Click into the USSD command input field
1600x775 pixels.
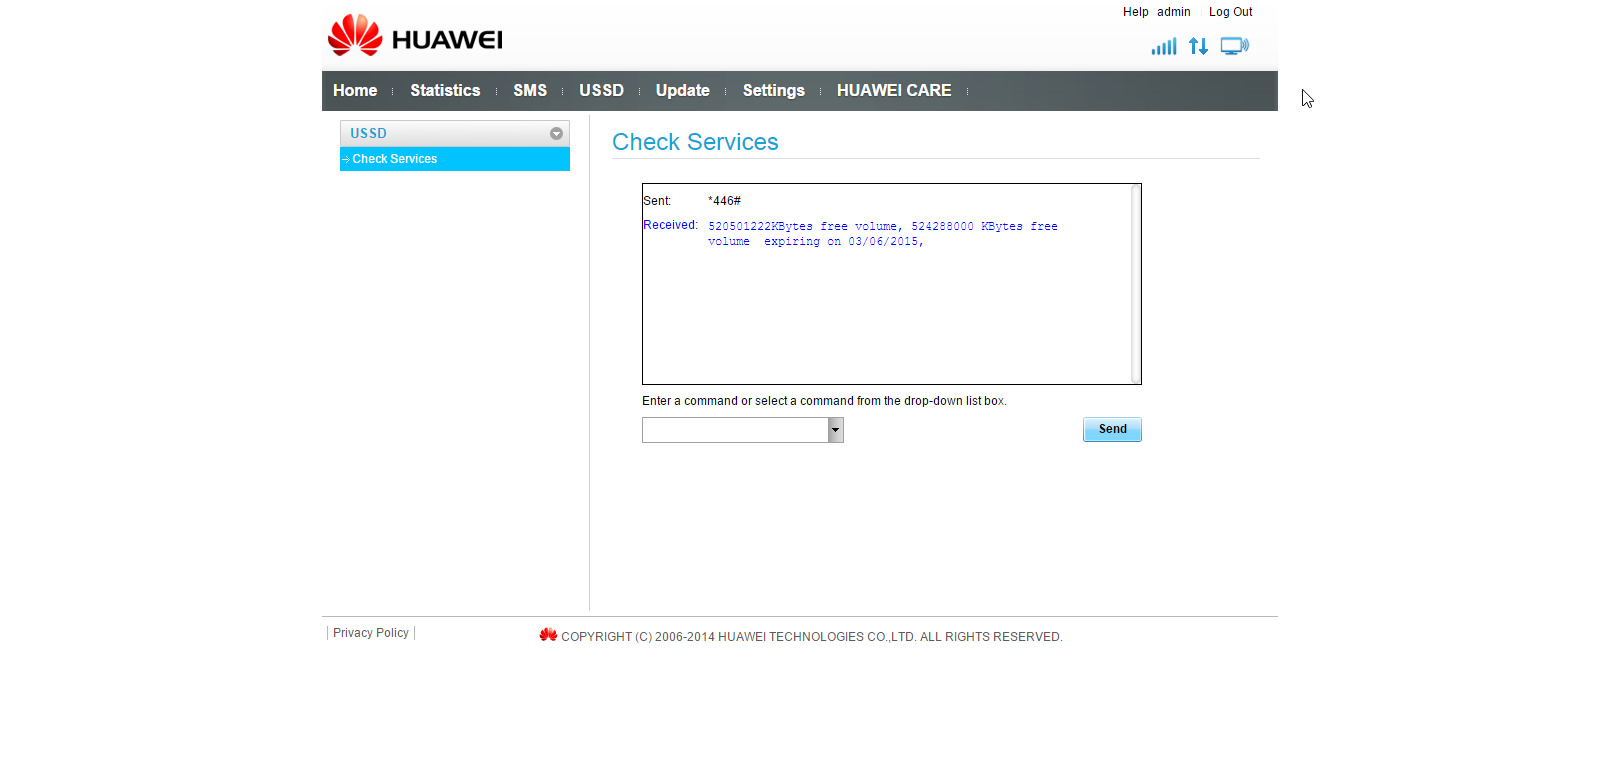pyautogui.click(x=735, y=430)
